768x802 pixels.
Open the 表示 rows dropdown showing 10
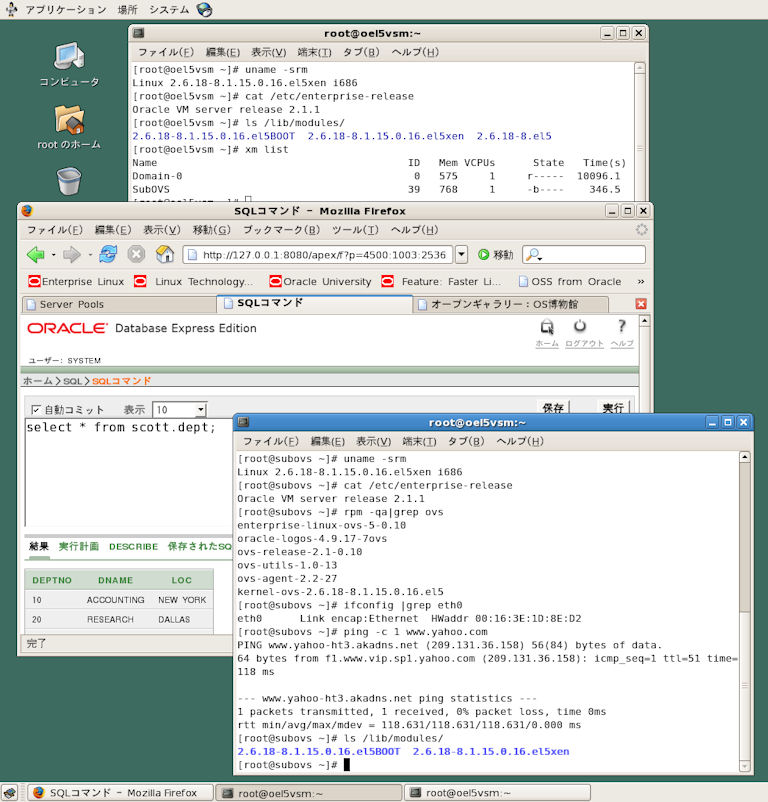pos(180,409)
